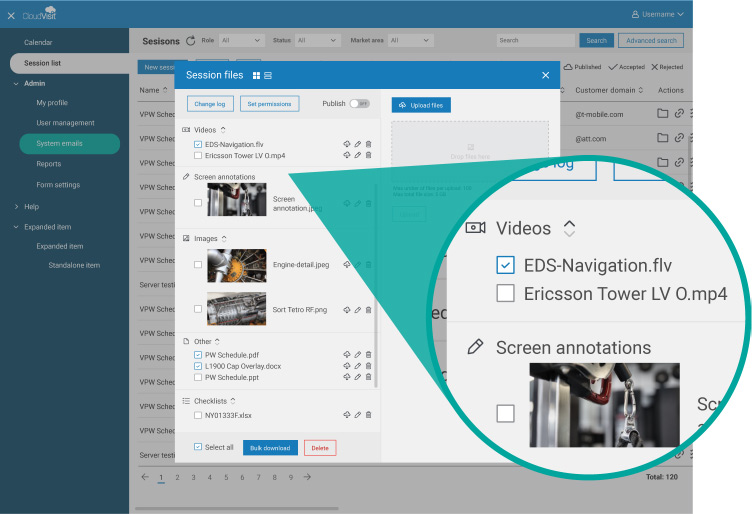
Task: Open Calendar in the sidebar
Action: [x=38, y=42]
